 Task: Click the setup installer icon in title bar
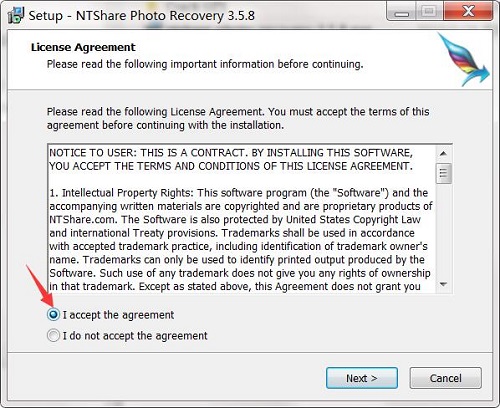tap(16, 15)
